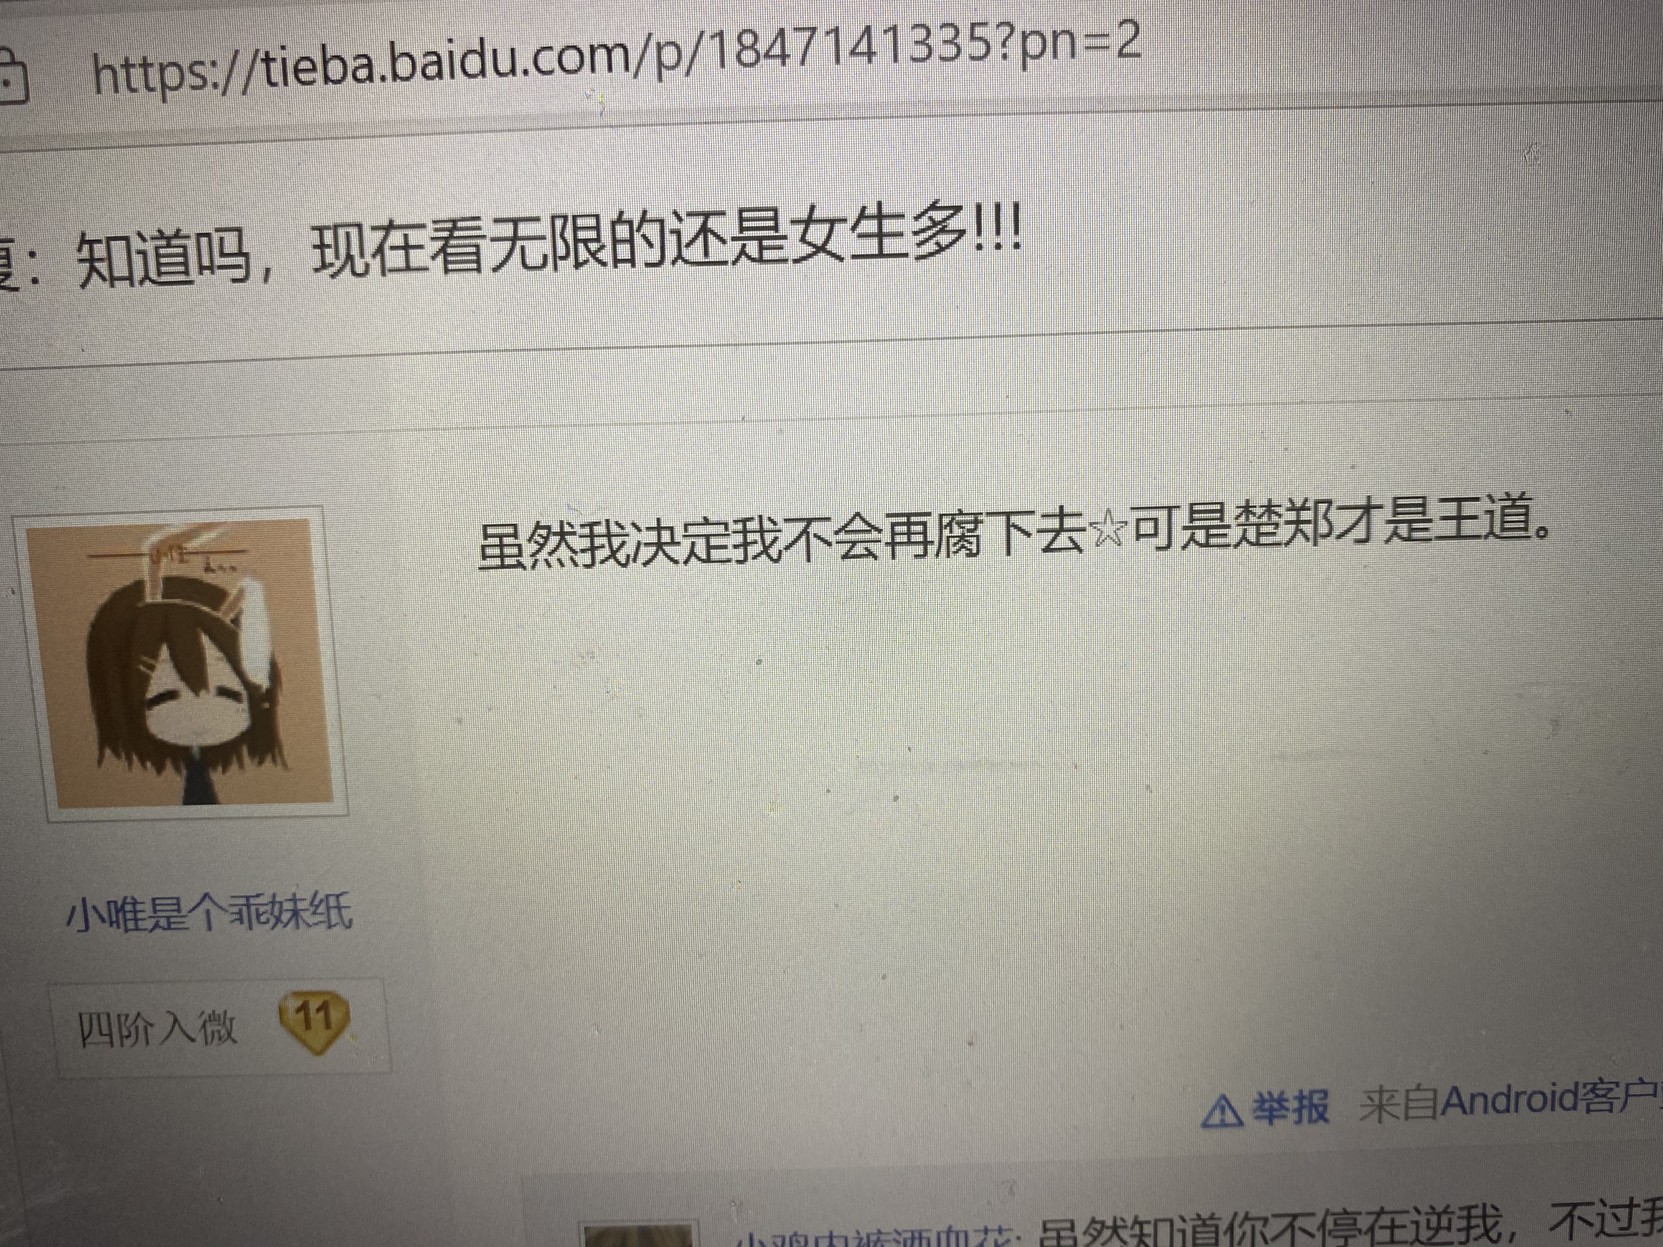This screenshot has height=1247, width=1663.
Task: Click the lock icon in address bar
Action: pyautogui.click(x=10, y=78)
